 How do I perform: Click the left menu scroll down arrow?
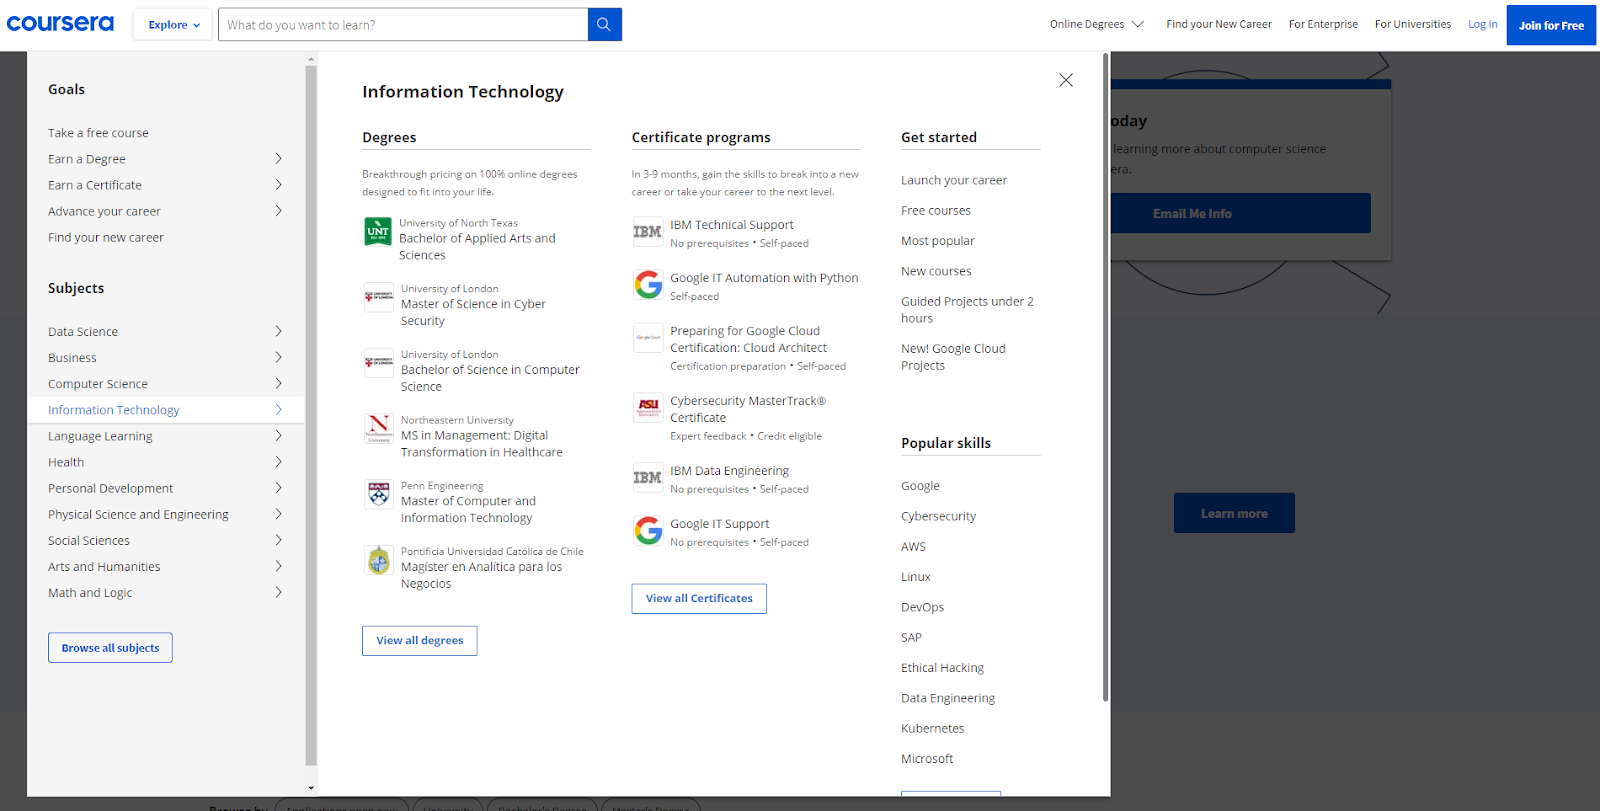coord(311,788)
